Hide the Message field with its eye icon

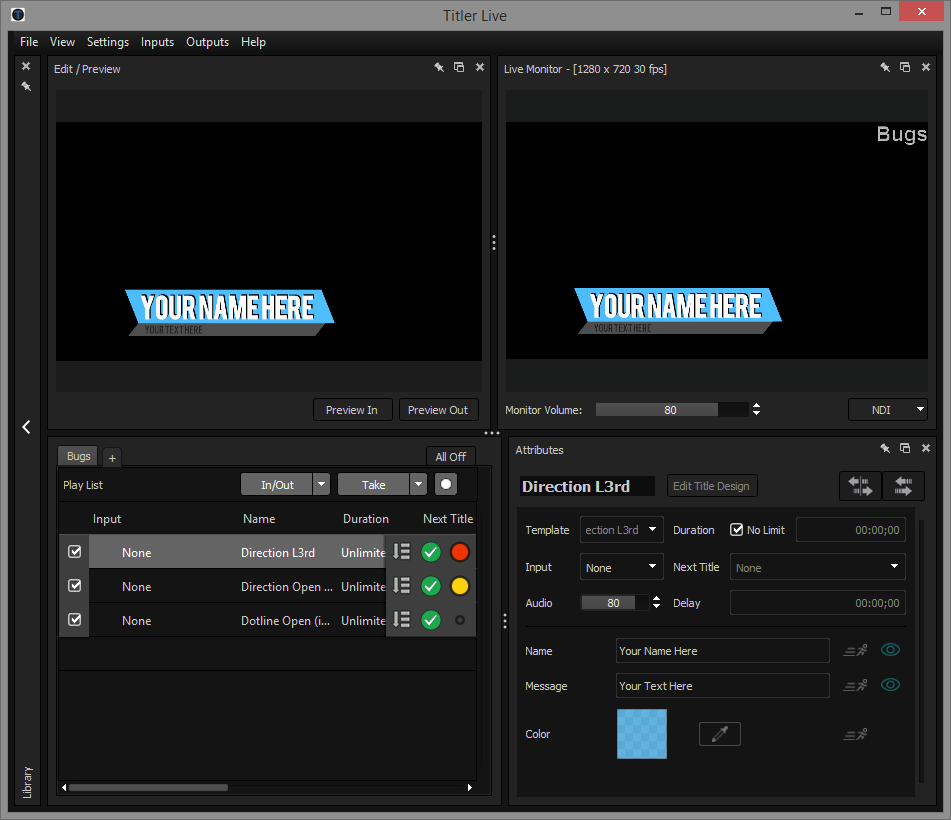pyautogui.click(x=890, y=685)
